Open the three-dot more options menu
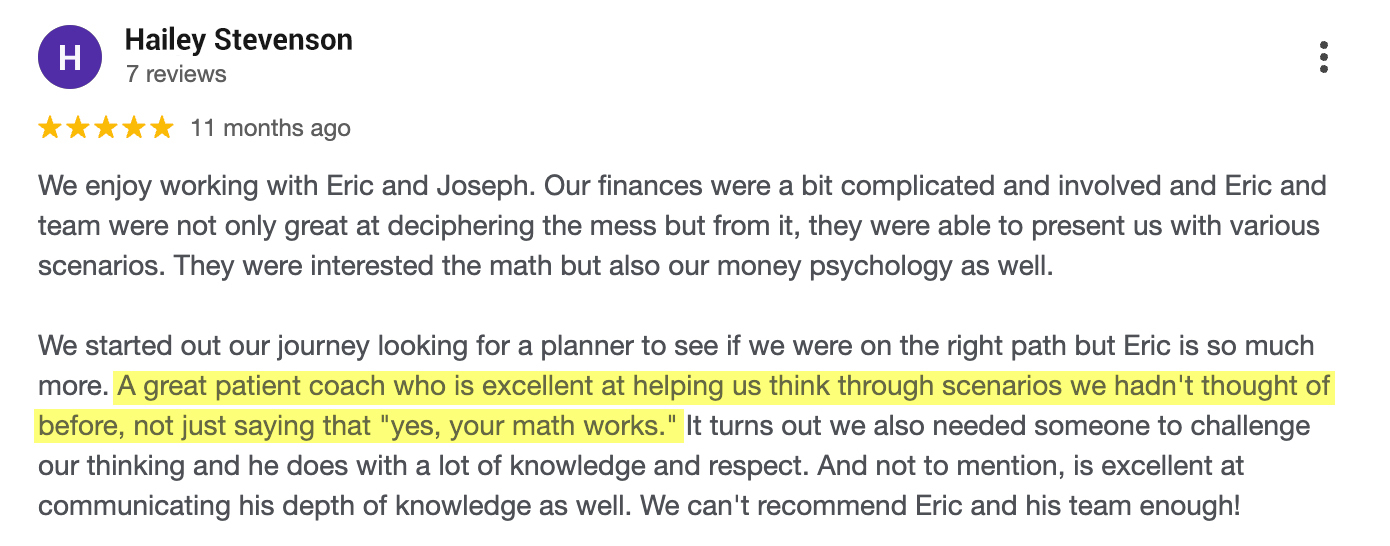Viewport: 1390px width, 546px height. click(x=1323, y=57)
